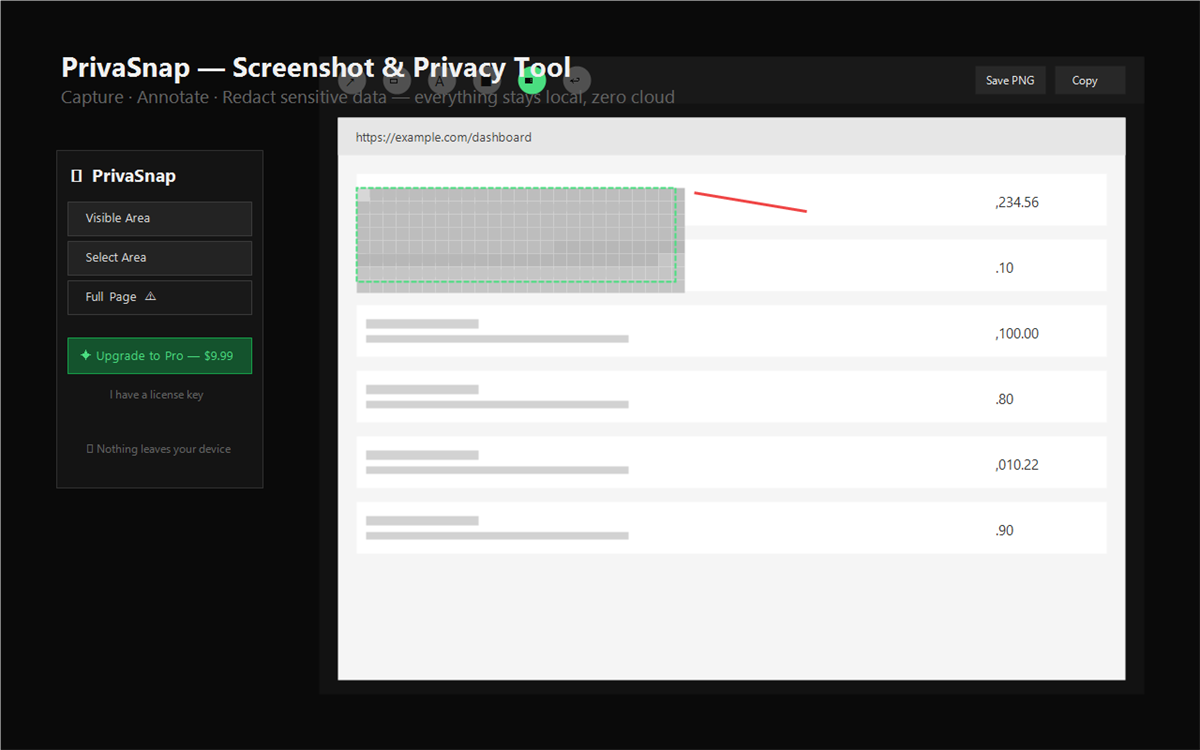Click Save PNG button

tap(1010, 80)
